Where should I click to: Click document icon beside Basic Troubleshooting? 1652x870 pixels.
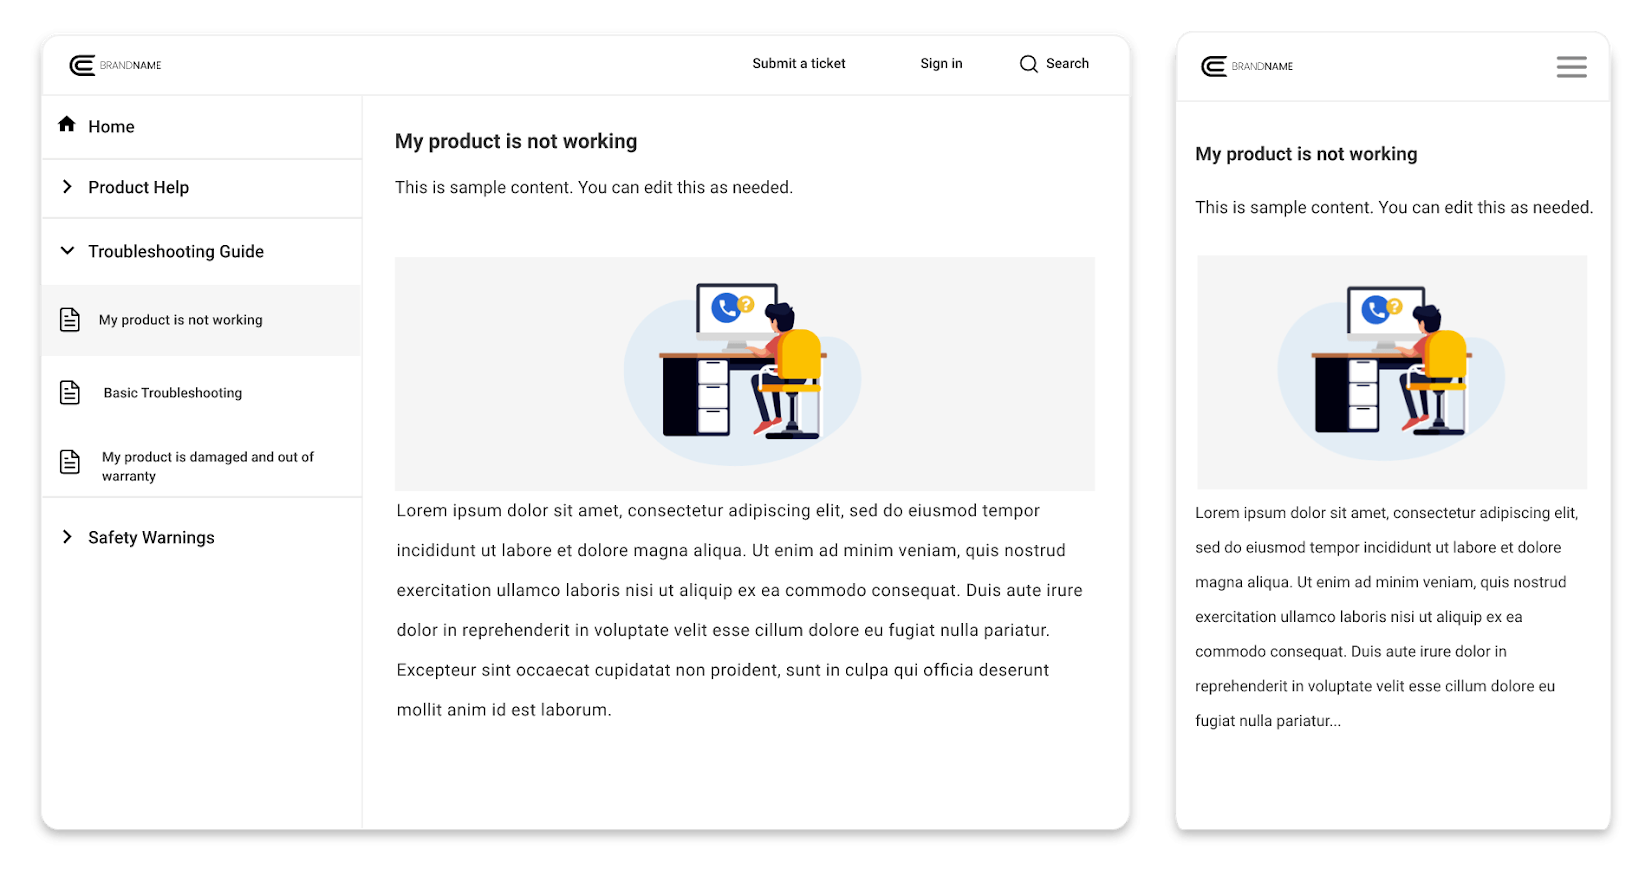coord(70,392)
